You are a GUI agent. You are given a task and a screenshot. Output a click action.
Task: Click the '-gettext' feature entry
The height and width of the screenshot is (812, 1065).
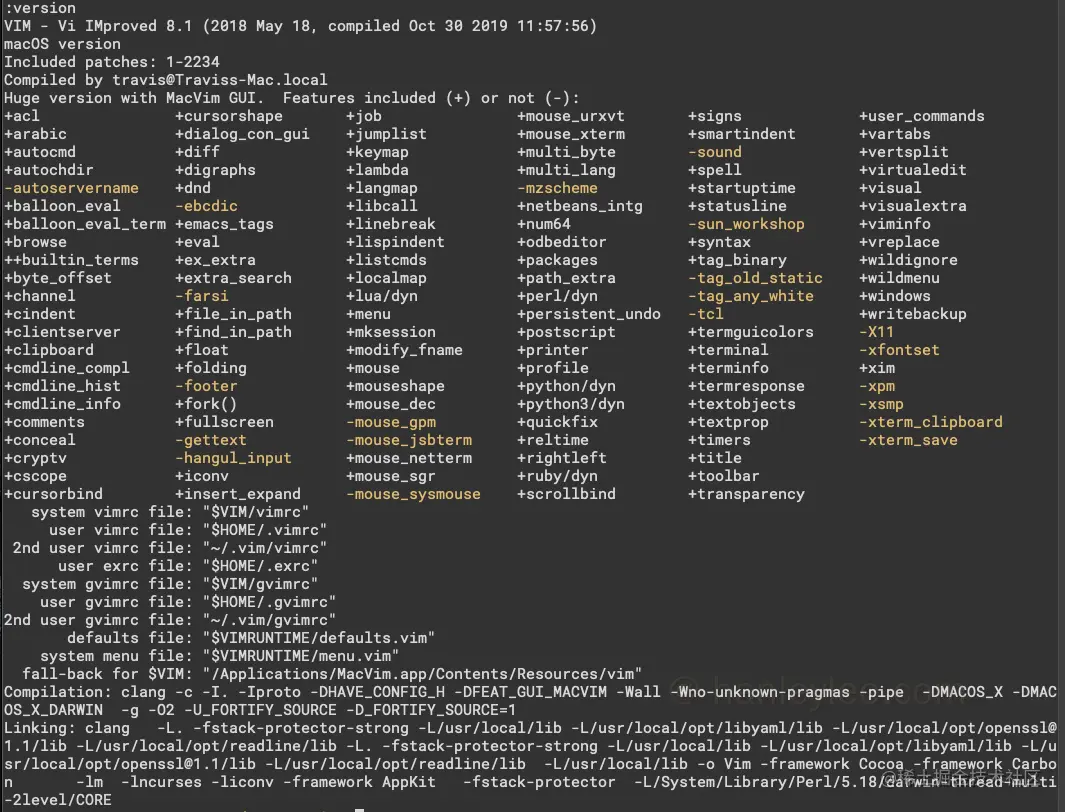(211, 440)
